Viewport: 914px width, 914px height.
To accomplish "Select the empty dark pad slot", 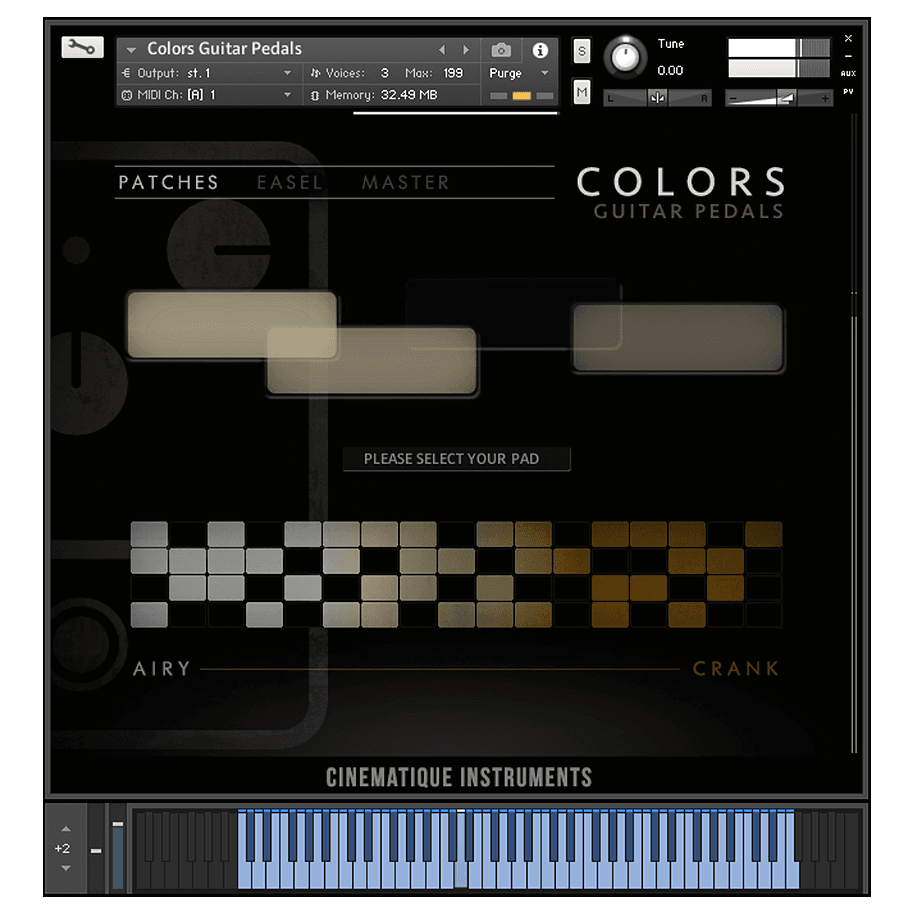I will tap(513, 314).
